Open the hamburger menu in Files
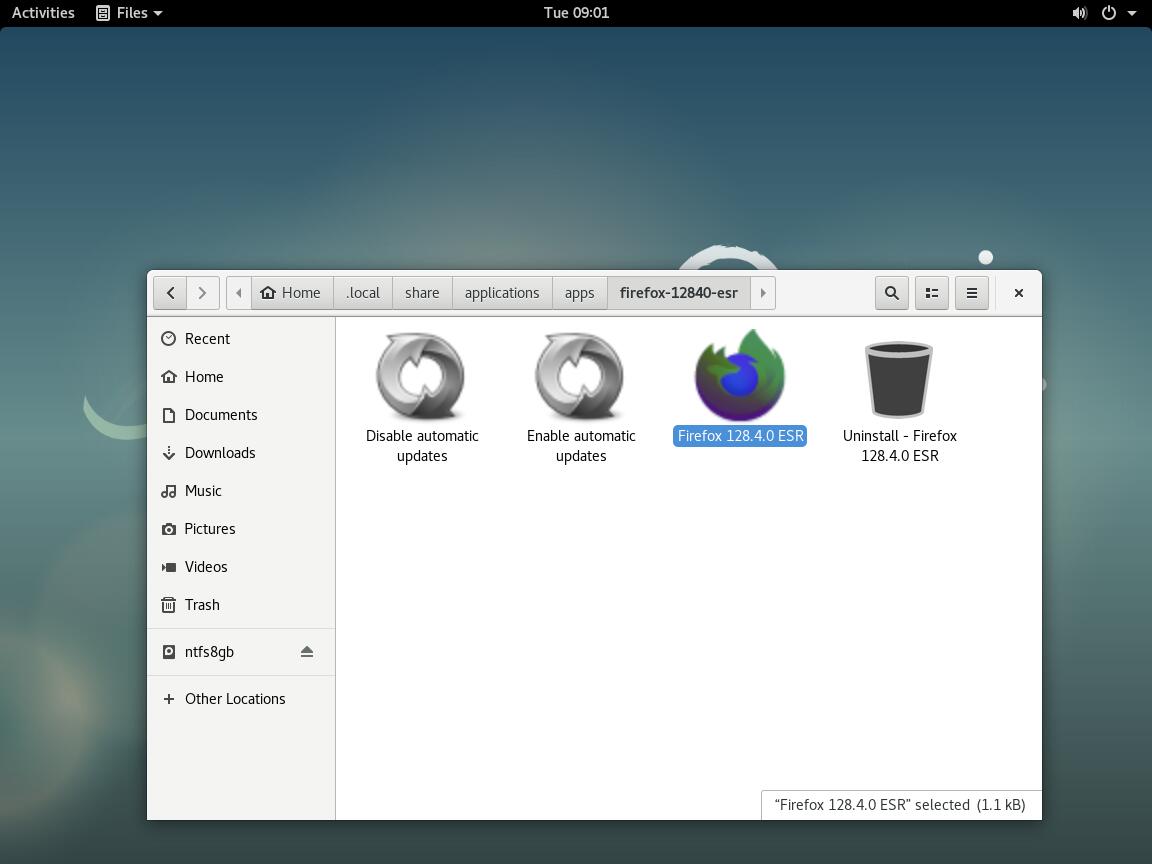Image resolution: width=1152 pixels, height=864 pixels. tap(971, 293)
